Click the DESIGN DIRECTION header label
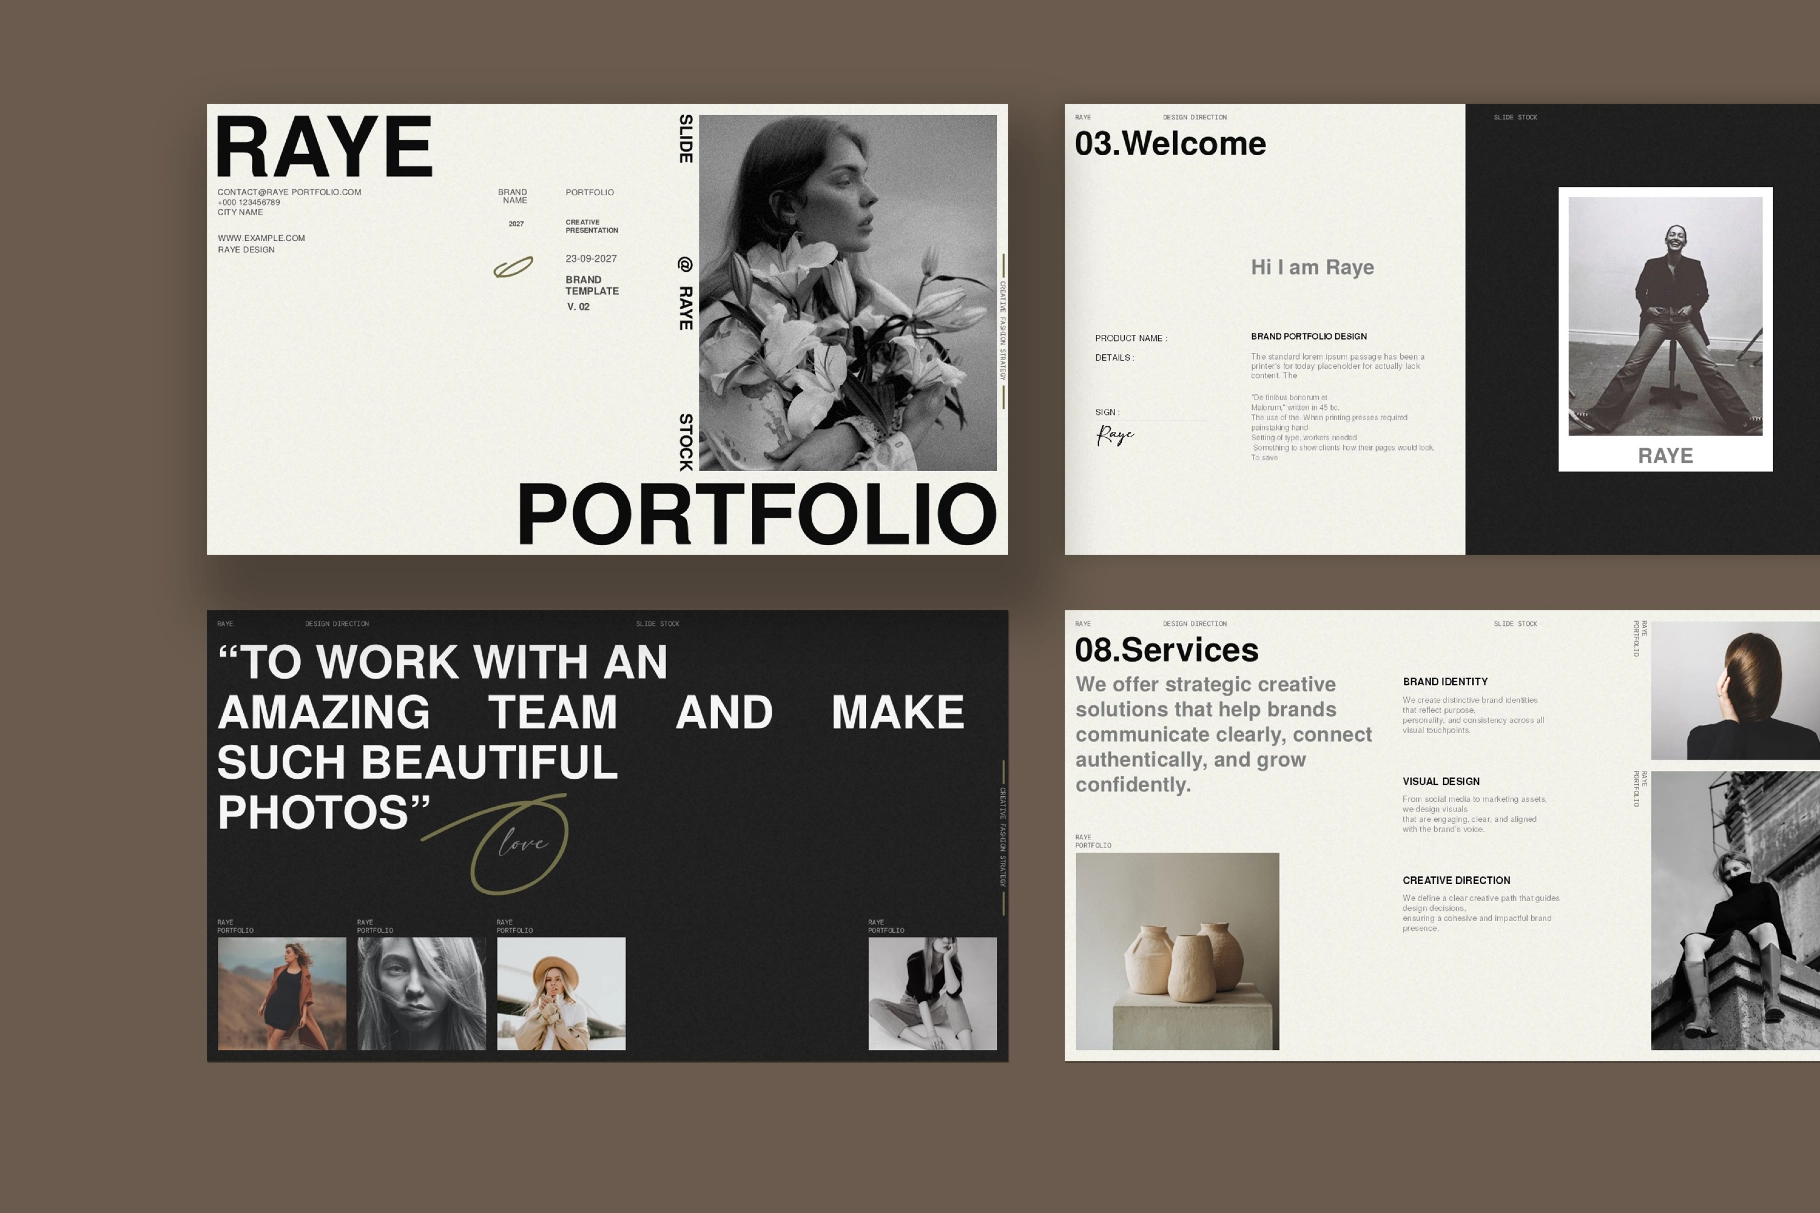 pos(1197,117)
